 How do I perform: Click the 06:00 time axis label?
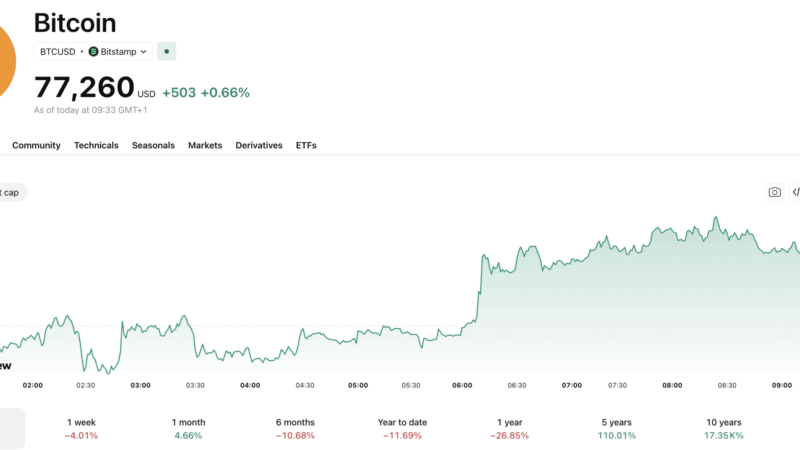[462, 385]
